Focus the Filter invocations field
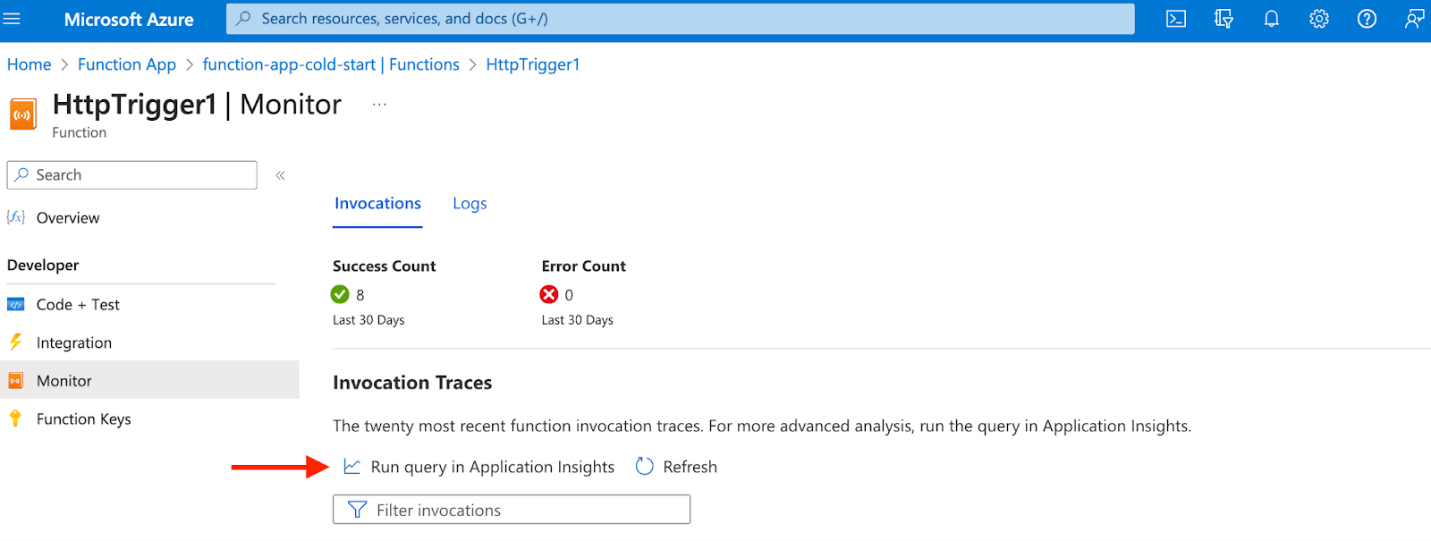Viewport: 1431px width, 541px height. (512, 510)
